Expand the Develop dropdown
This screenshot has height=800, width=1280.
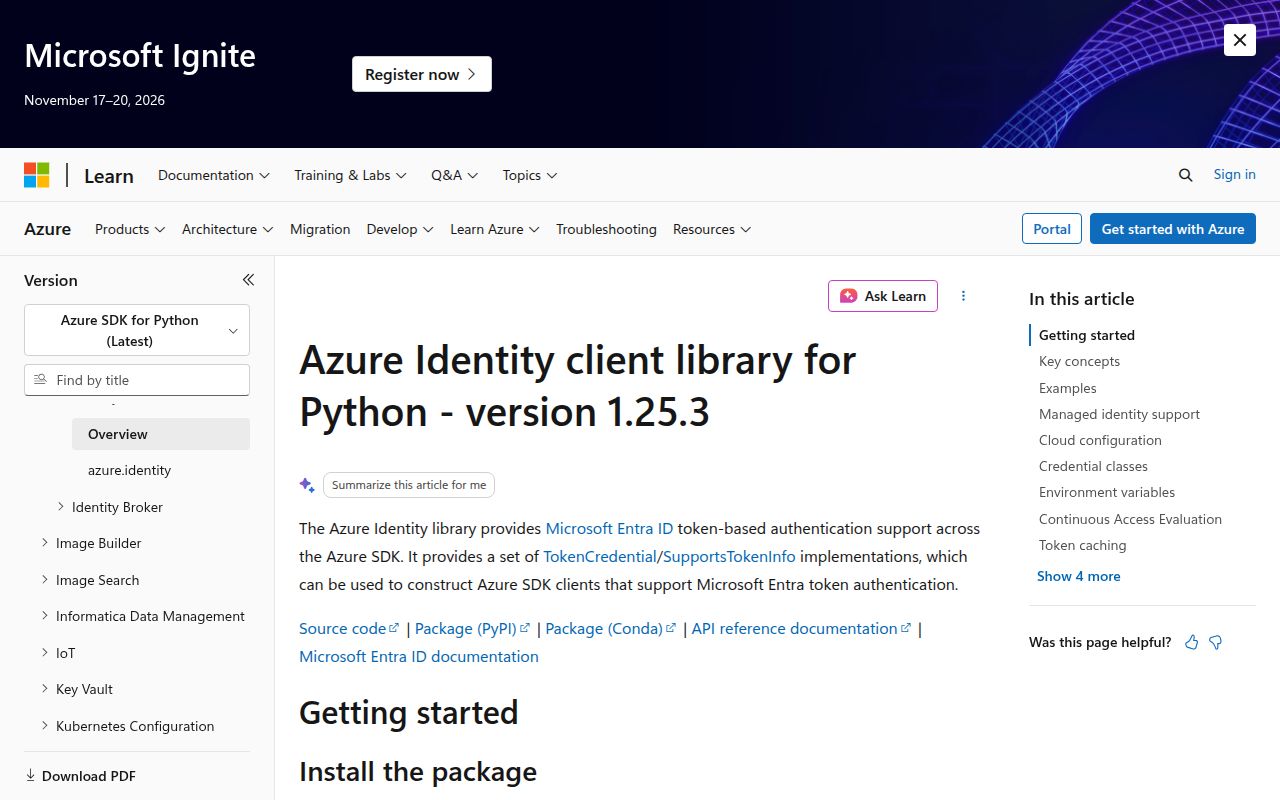(x=400, y=229)
